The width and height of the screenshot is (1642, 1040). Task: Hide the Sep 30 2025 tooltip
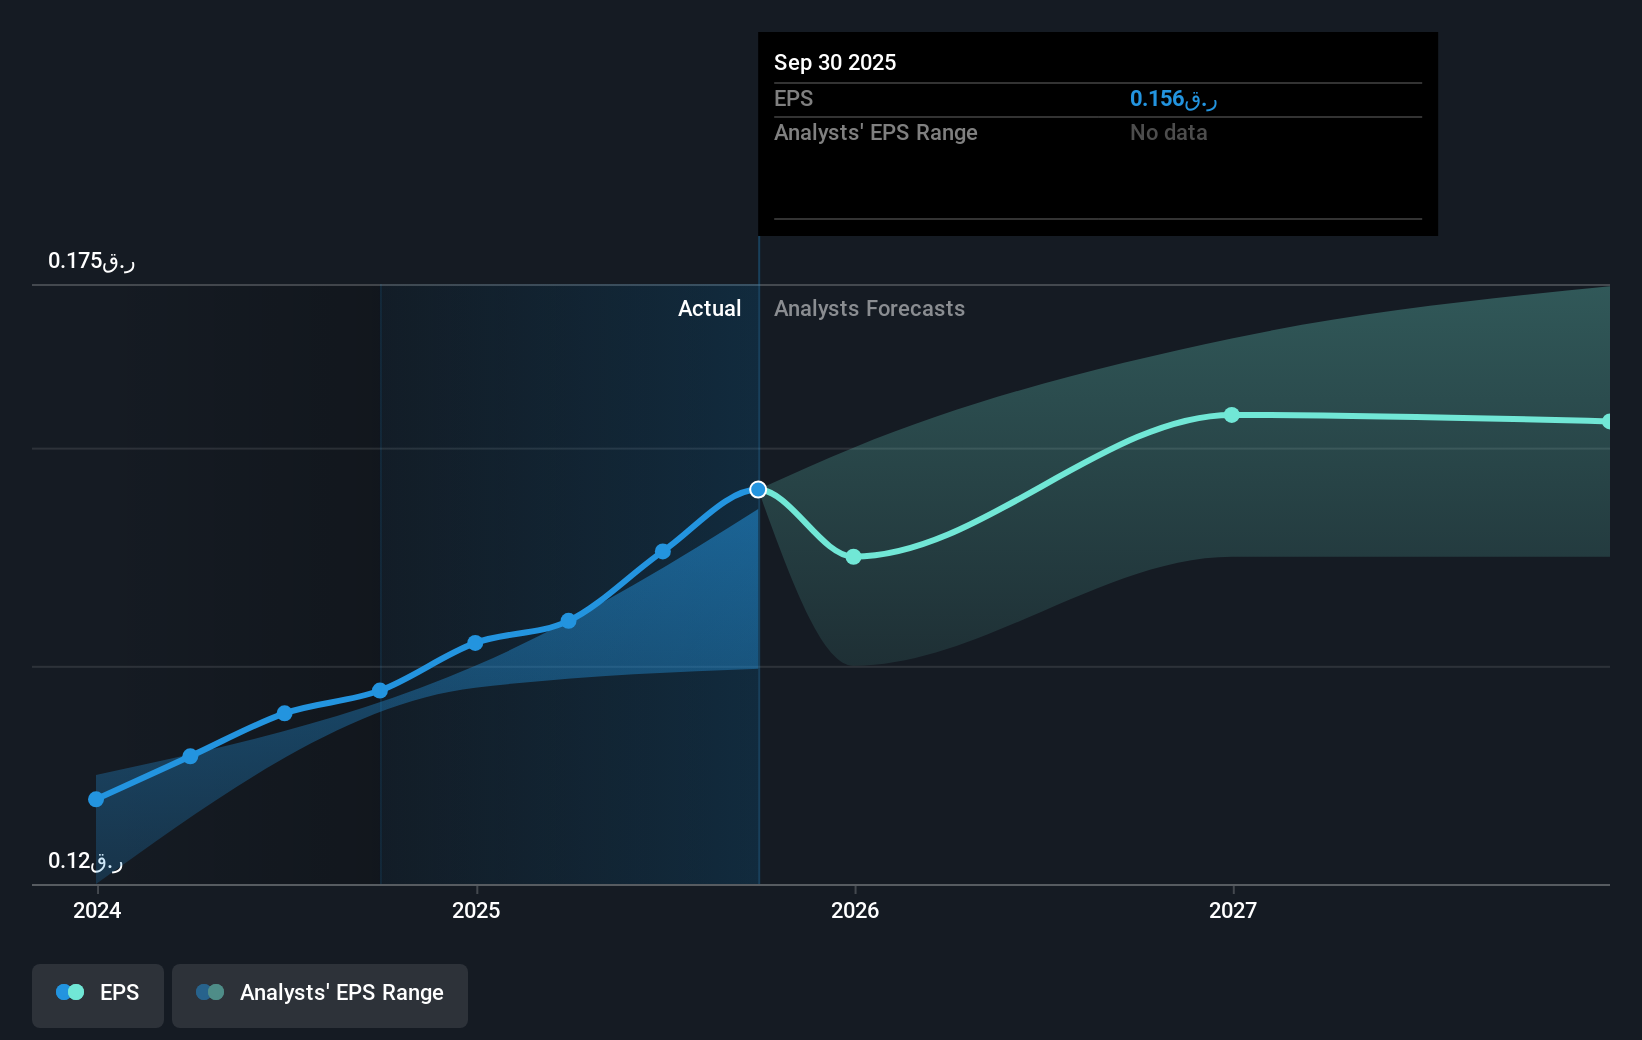[1097, 134]
